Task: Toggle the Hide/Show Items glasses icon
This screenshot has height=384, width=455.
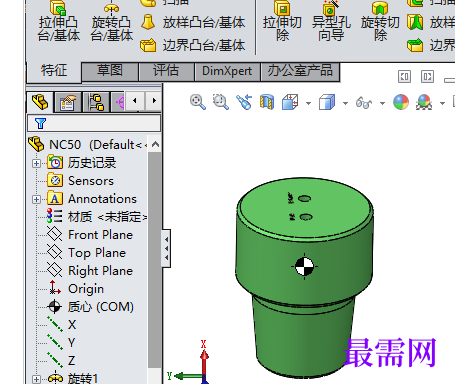Action: tap(363, 102)
